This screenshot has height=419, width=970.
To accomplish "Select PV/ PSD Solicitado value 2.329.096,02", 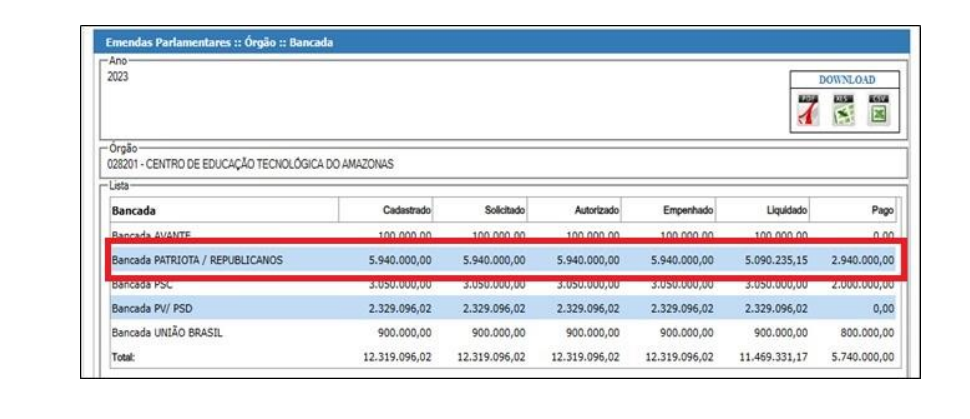I will 494,309.
